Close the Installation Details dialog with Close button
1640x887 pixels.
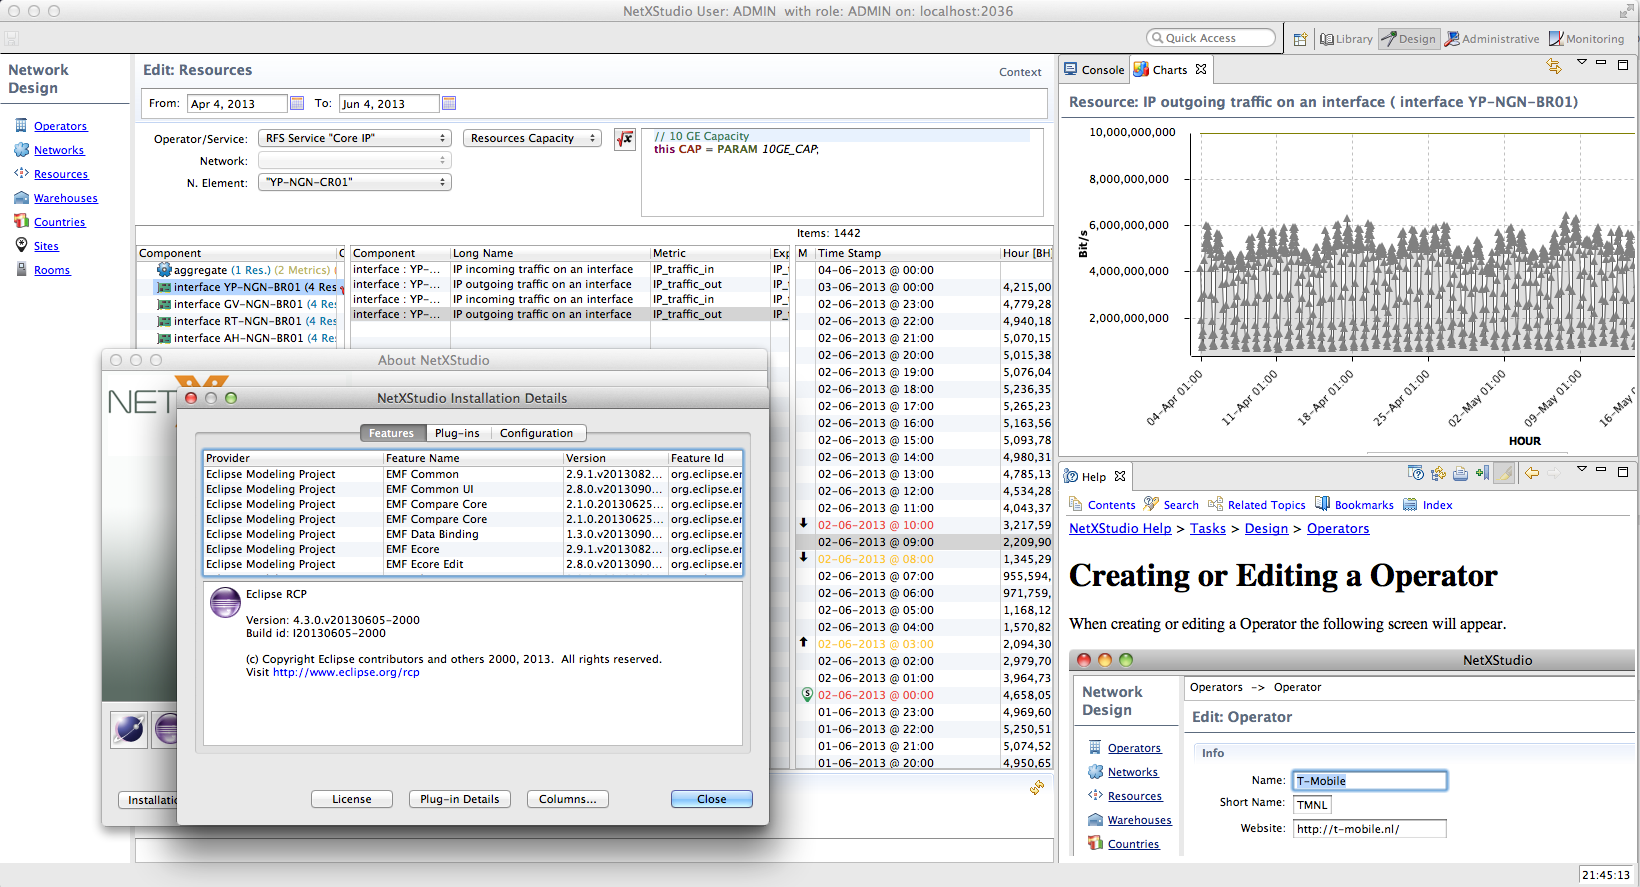coord(712,799)
